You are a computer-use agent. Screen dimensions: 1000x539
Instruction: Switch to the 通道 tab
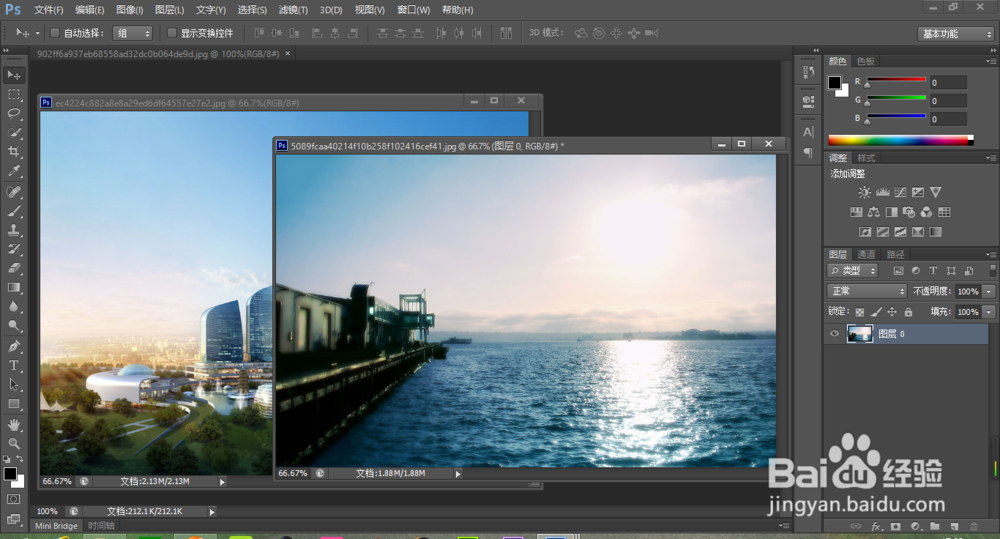click(866, 254)
